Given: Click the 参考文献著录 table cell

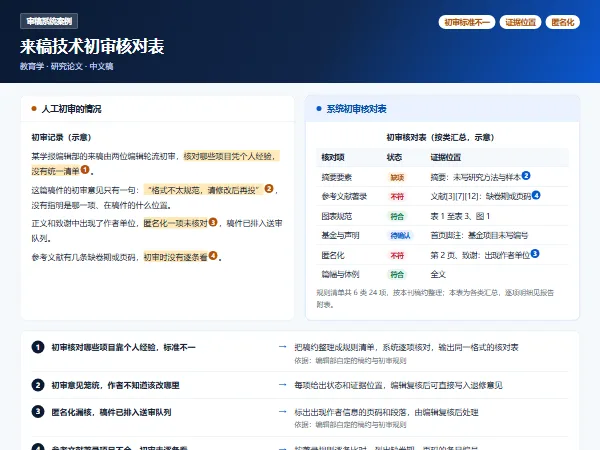Looking at the screenshot, I should point(344,197).
